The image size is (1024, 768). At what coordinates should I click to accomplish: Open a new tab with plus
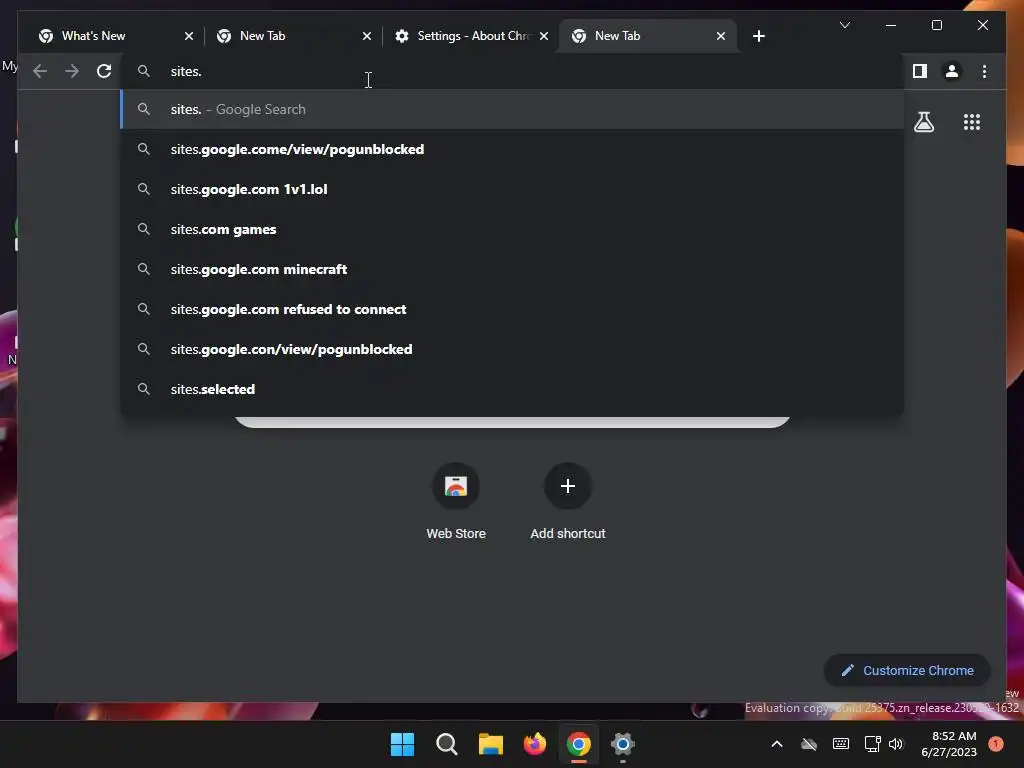pyautogui.click(x=758, y=36)
